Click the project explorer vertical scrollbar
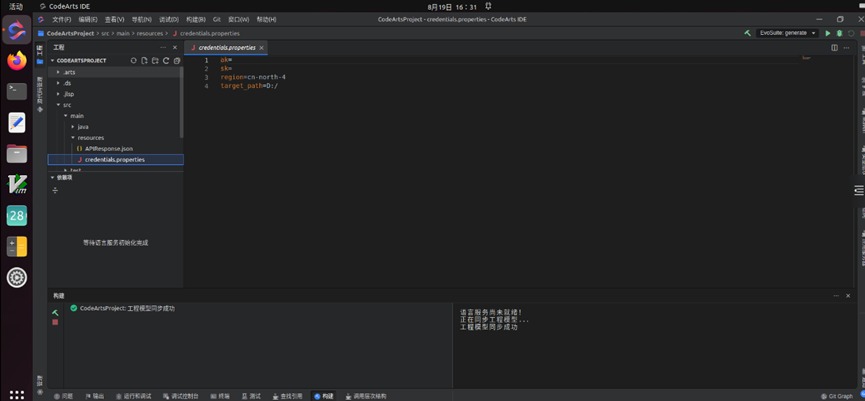The height and width of the screenshot is (401, 865). pos(181,102)
